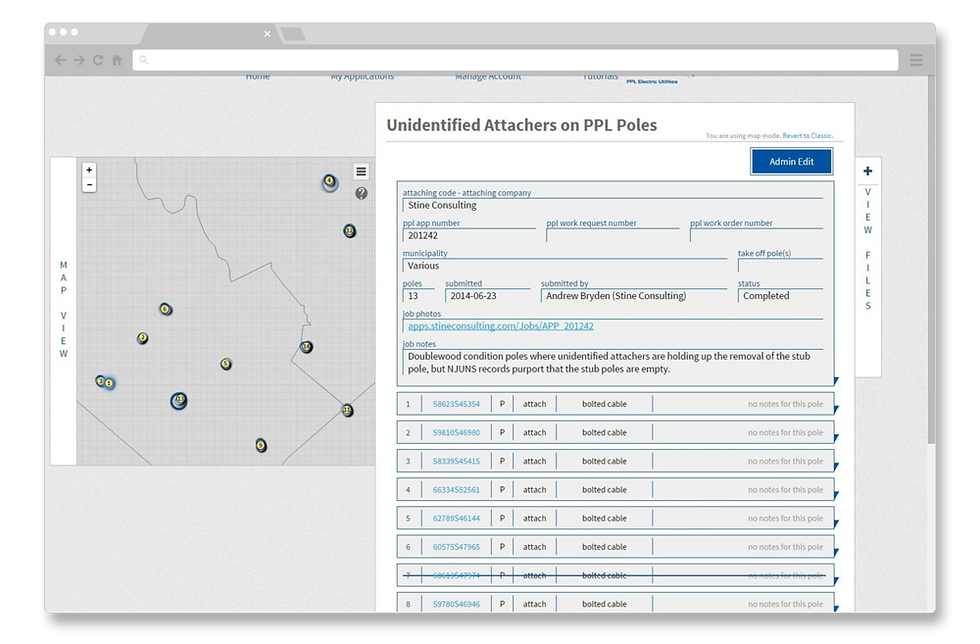This screenshot has width=980, height=644.
Task: Expand corner triangle of pole row 6
Action: 836,553
